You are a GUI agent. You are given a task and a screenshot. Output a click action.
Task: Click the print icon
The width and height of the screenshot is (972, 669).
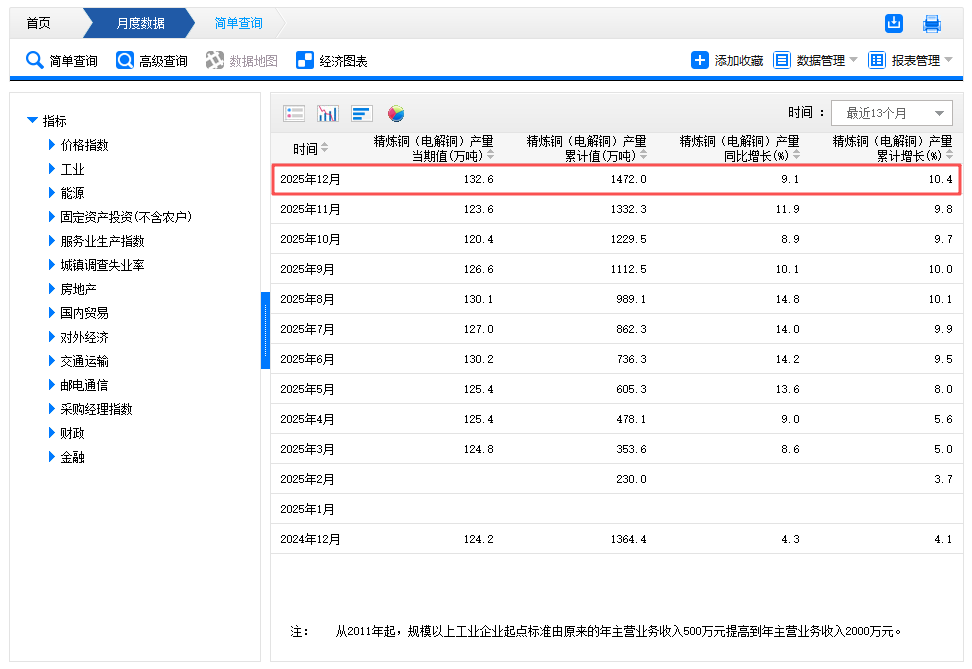click(932, 24)
